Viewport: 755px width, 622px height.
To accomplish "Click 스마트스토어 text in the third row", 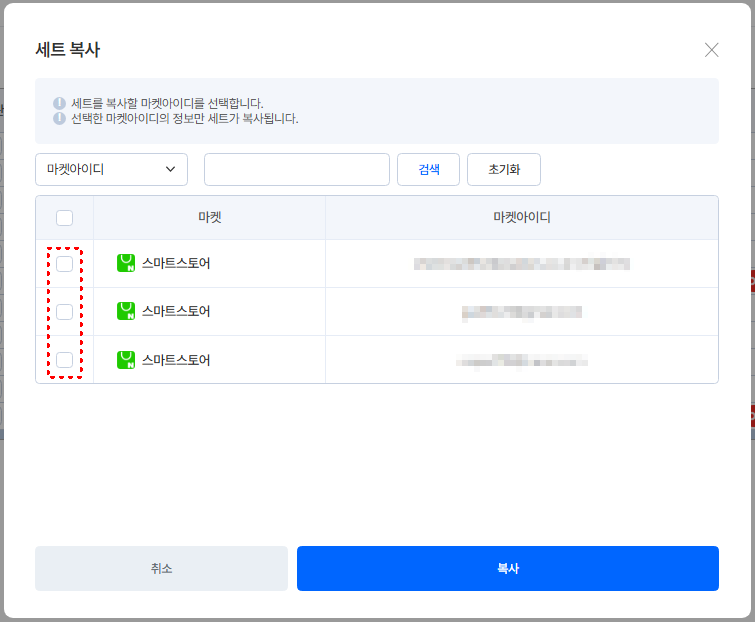I will [x=176, y=360].
